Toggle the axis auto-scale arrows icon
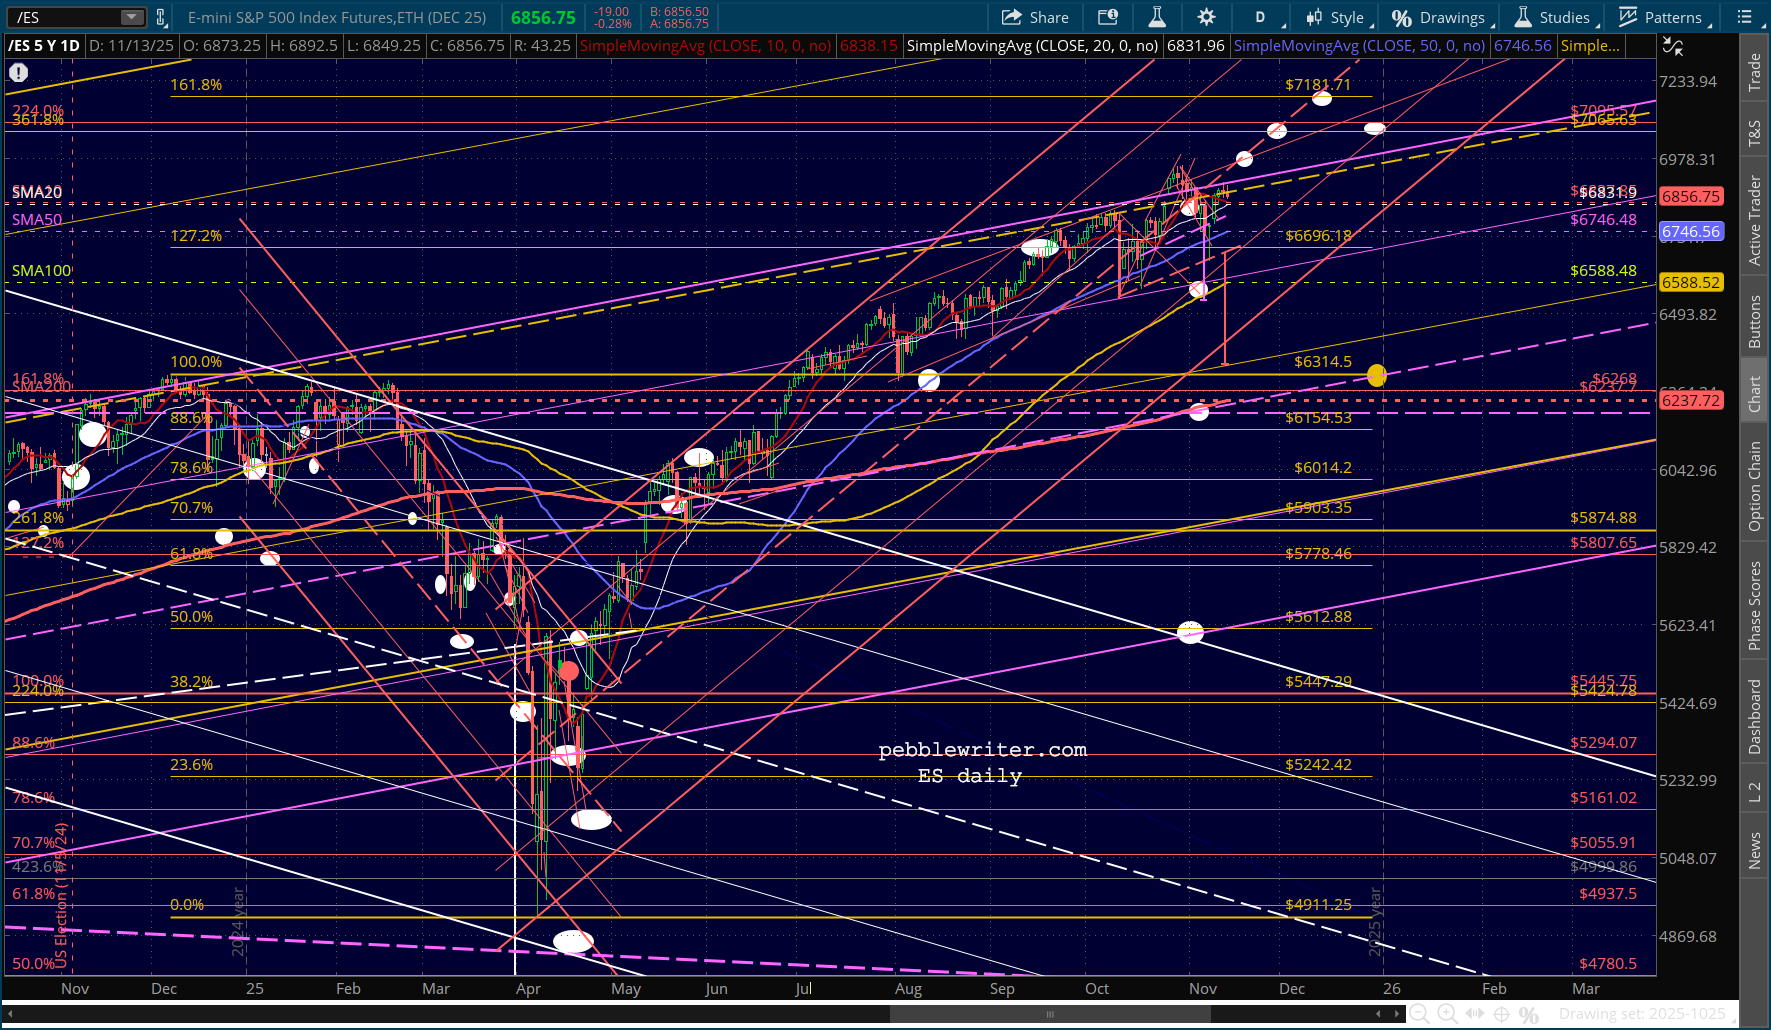The height and width of the screenshot is (1030, 1771). [1672, 46]
